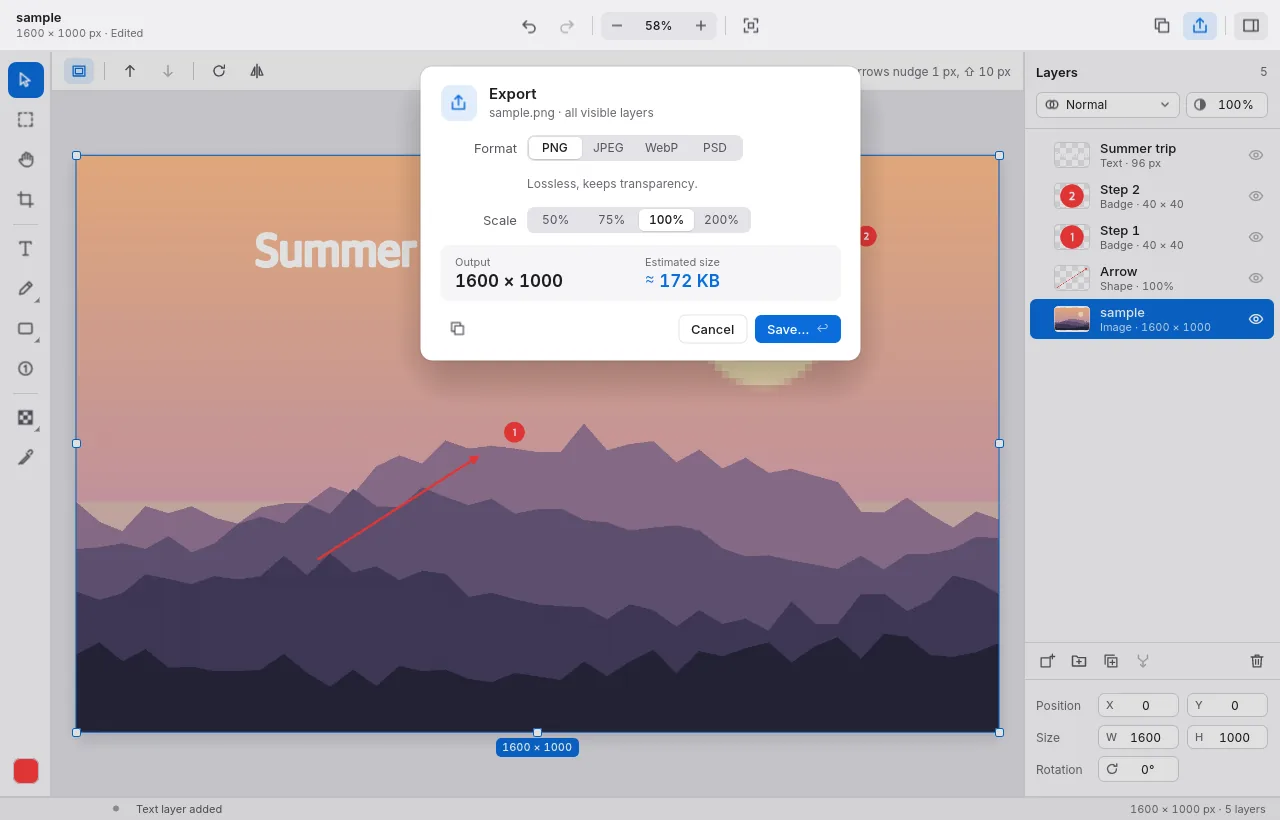Toggle the Arrow layer's eye icon

1256,278
